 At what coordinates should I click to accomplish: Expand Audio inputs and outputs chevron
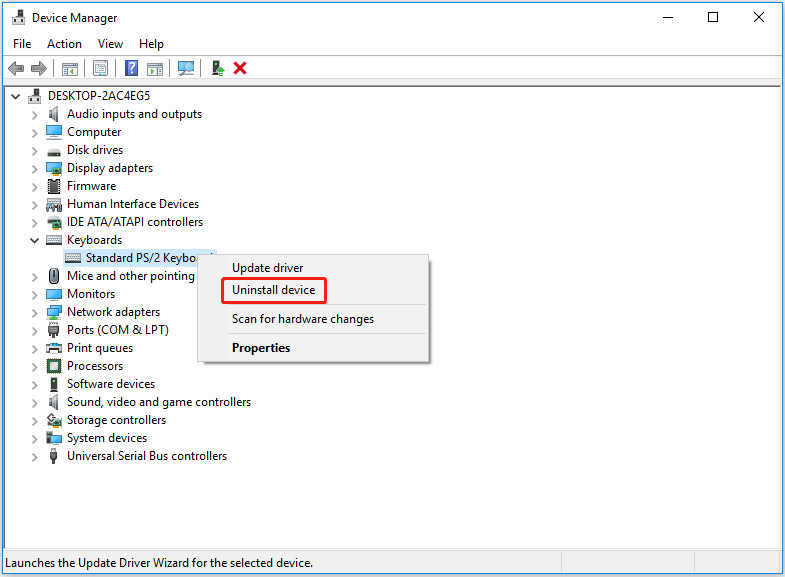(35, 115)
